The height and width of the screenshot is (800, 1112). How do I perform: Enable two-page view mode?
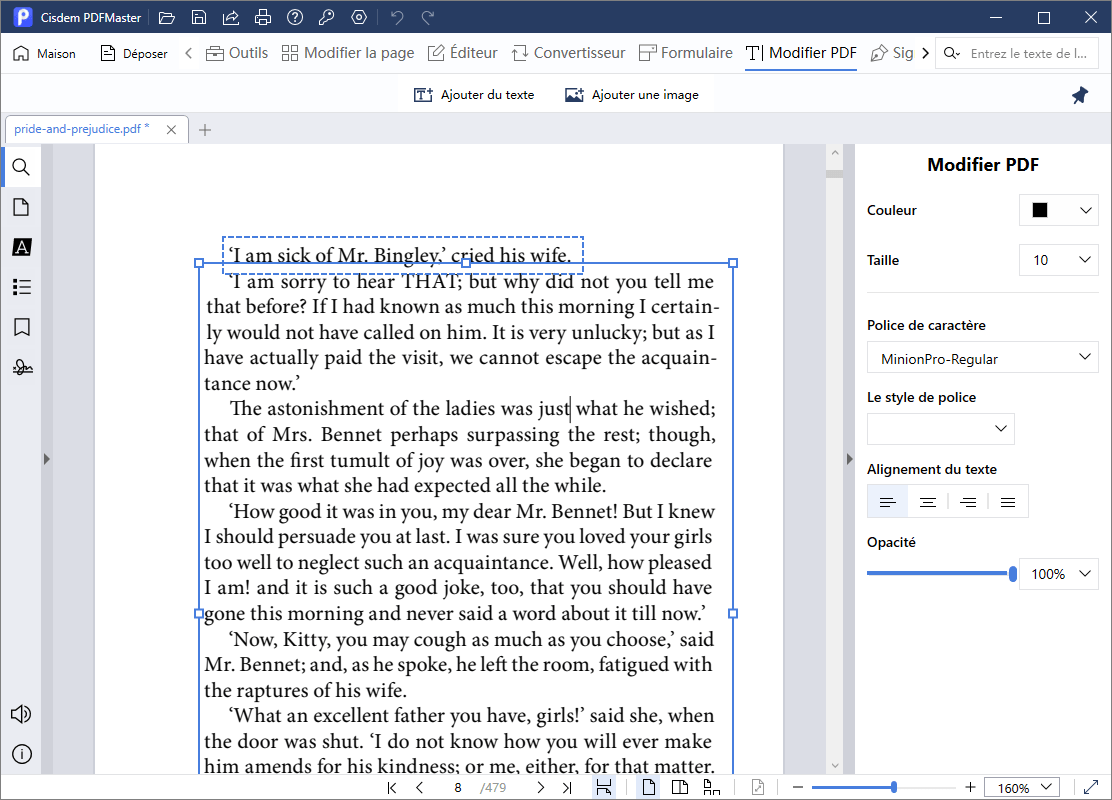pos(681,787)
